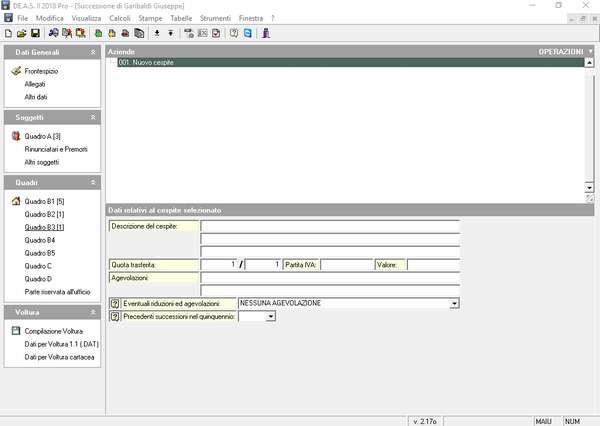The height and width of the screenshot is (426, 600).
Task: Click the house icon next to Quadro B1
Action: point(15,201)
